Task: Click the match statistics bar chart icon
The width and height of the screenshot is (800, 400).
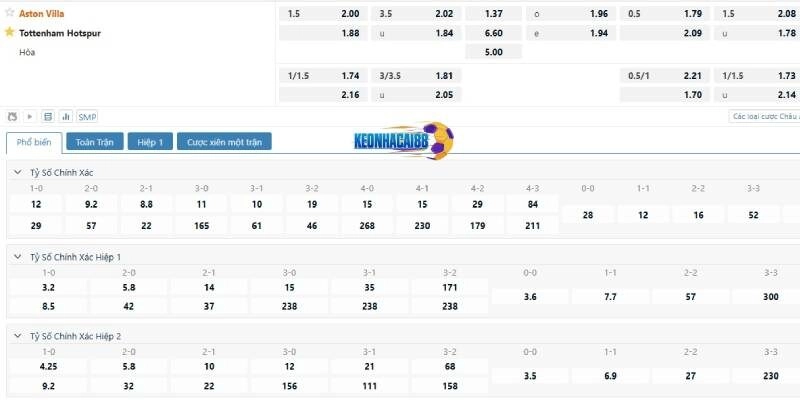Action: pos(66,116)
